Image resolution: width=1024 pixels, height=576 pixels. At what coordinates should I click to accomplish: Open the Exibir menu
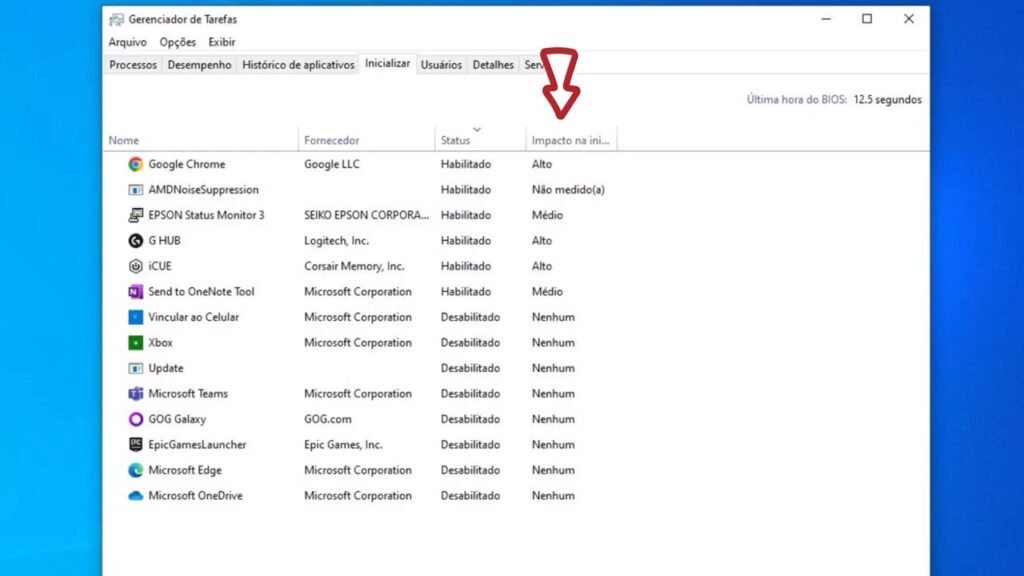pyautogui.click(x=221, y=42)
